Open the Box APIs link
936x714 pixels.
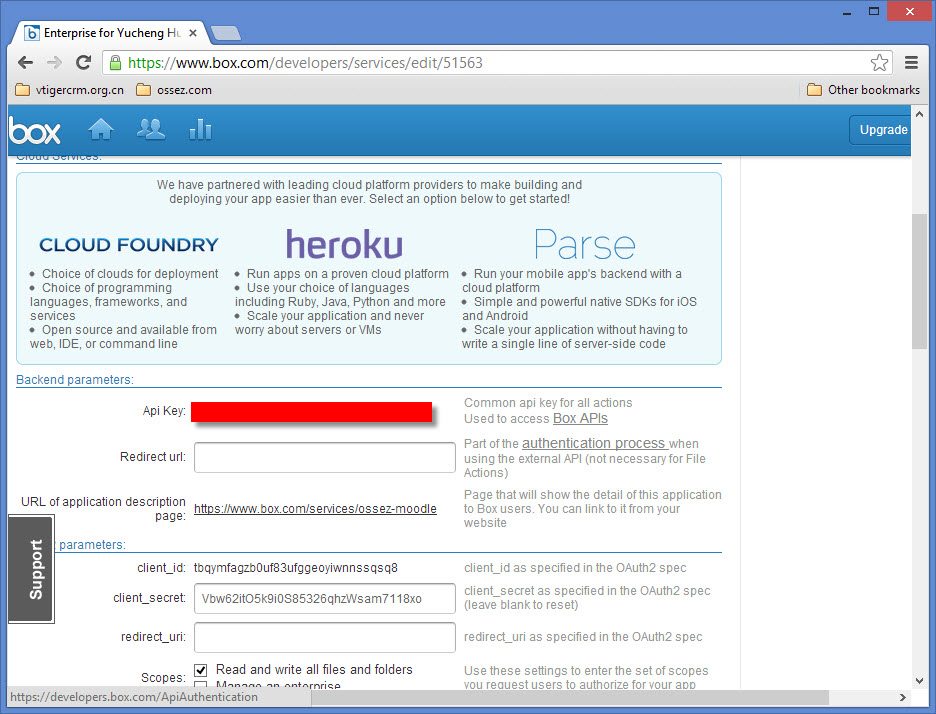[580, 418]
